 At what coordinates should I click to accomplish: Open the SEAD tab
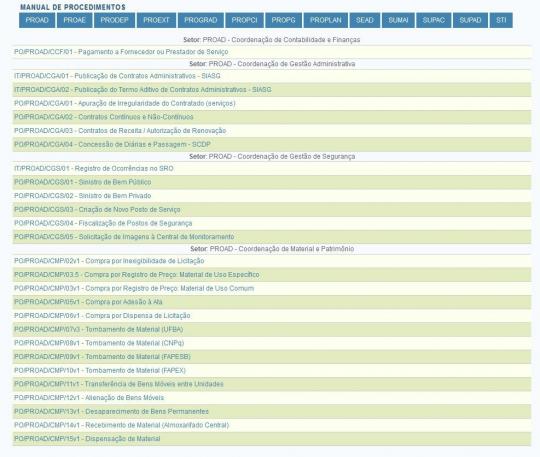pos(365,20)
